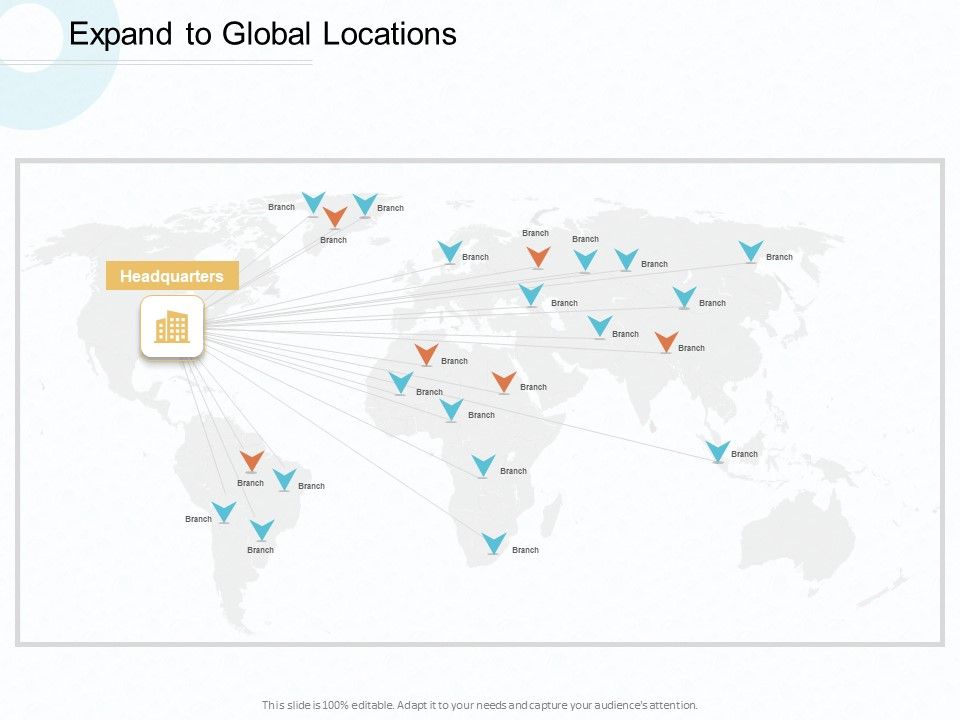Select the yellow Headquarters label

pyautogui.click(x=172, y=276)
